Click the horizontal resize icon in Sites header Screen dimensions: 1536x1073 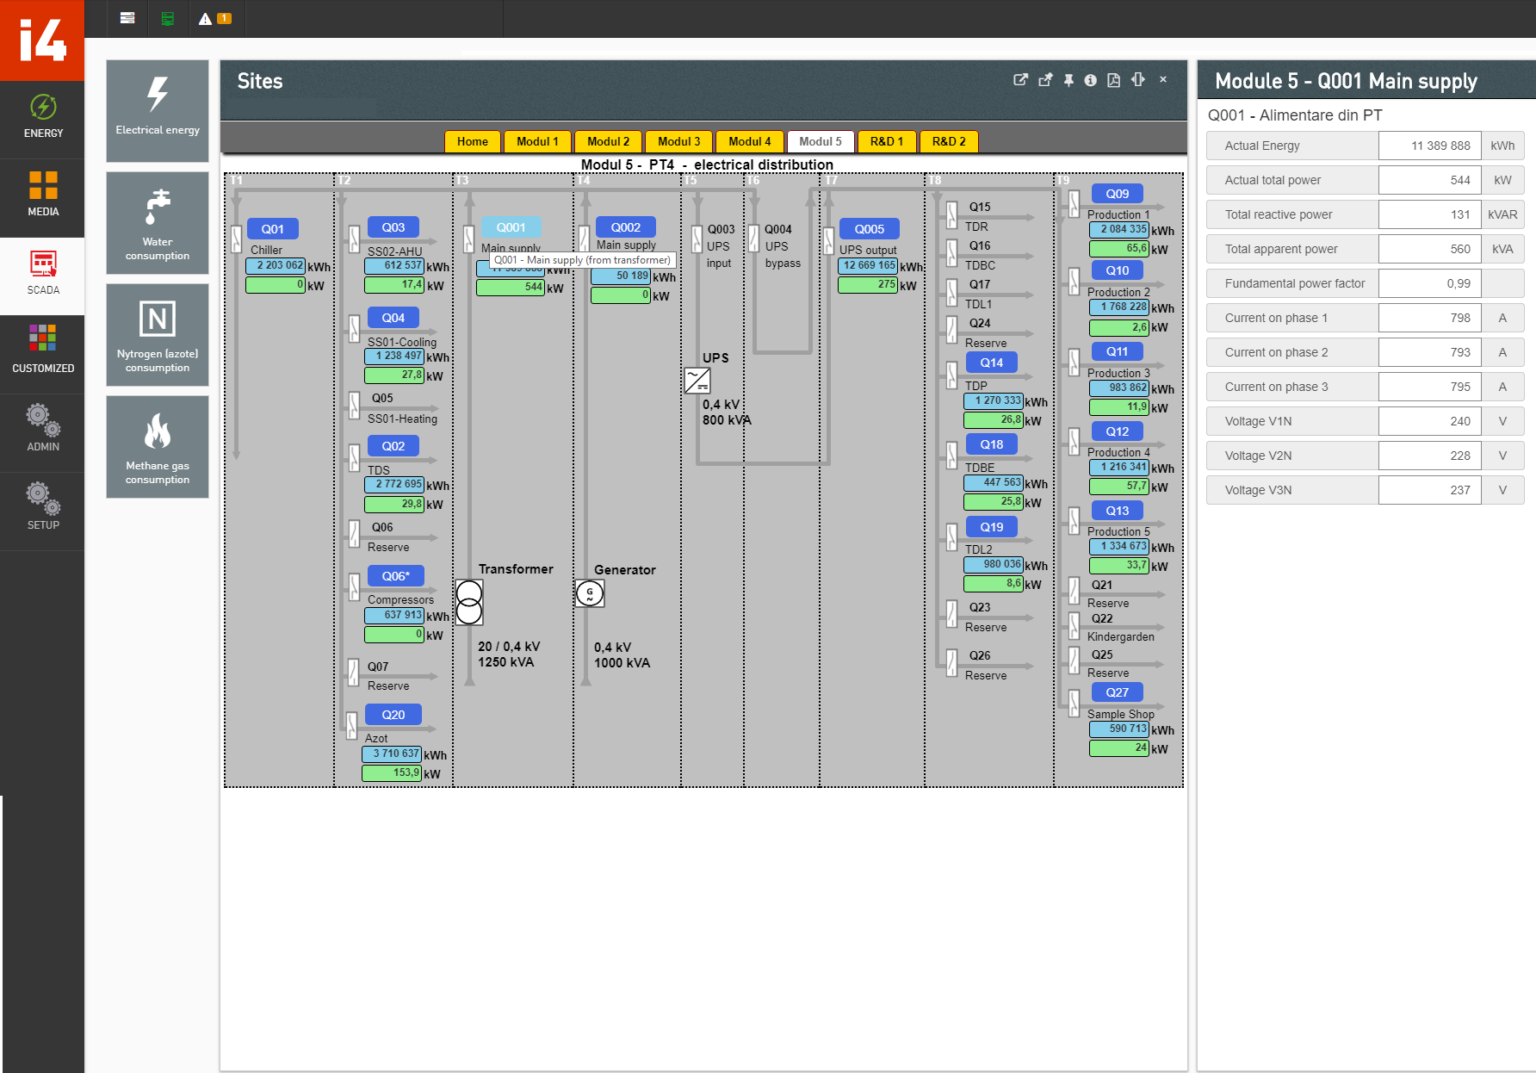point(1138,80)
